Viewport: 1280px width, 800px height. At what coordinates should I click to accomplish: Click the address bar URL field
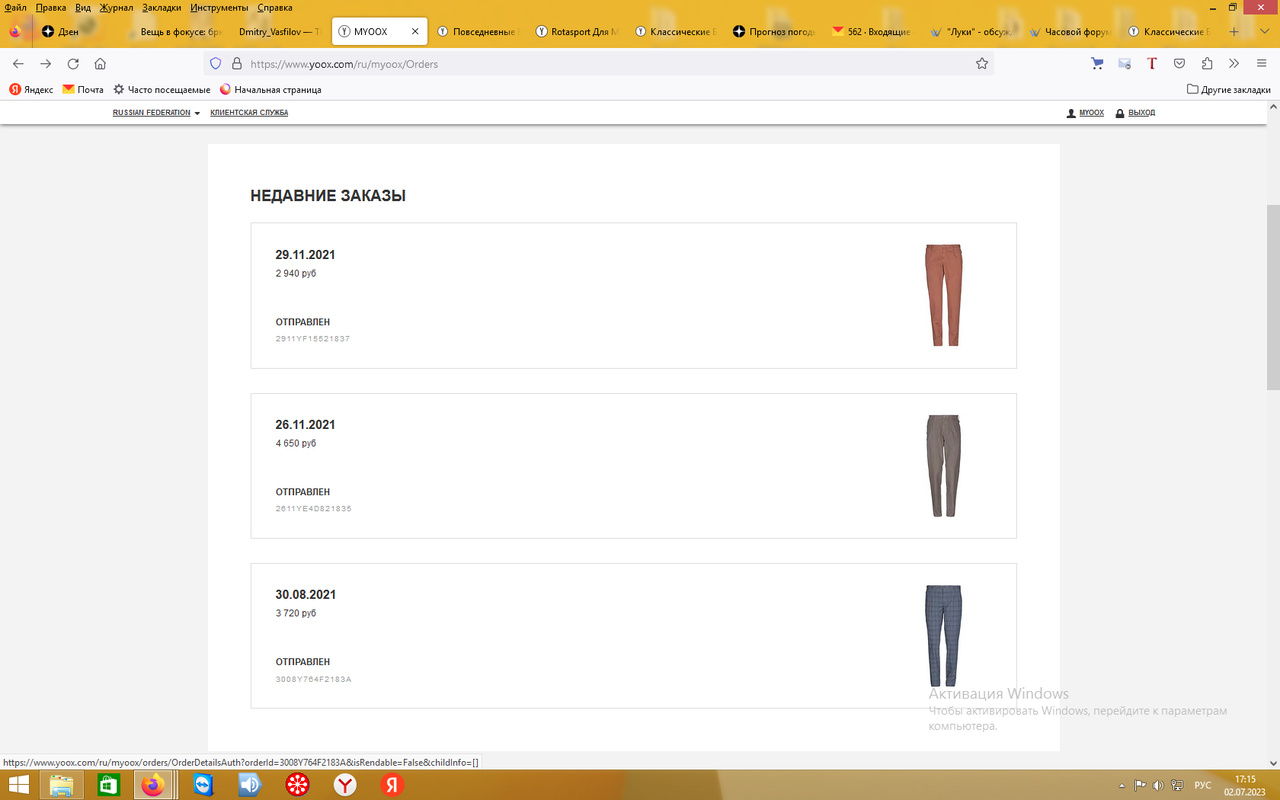point(600,63)
